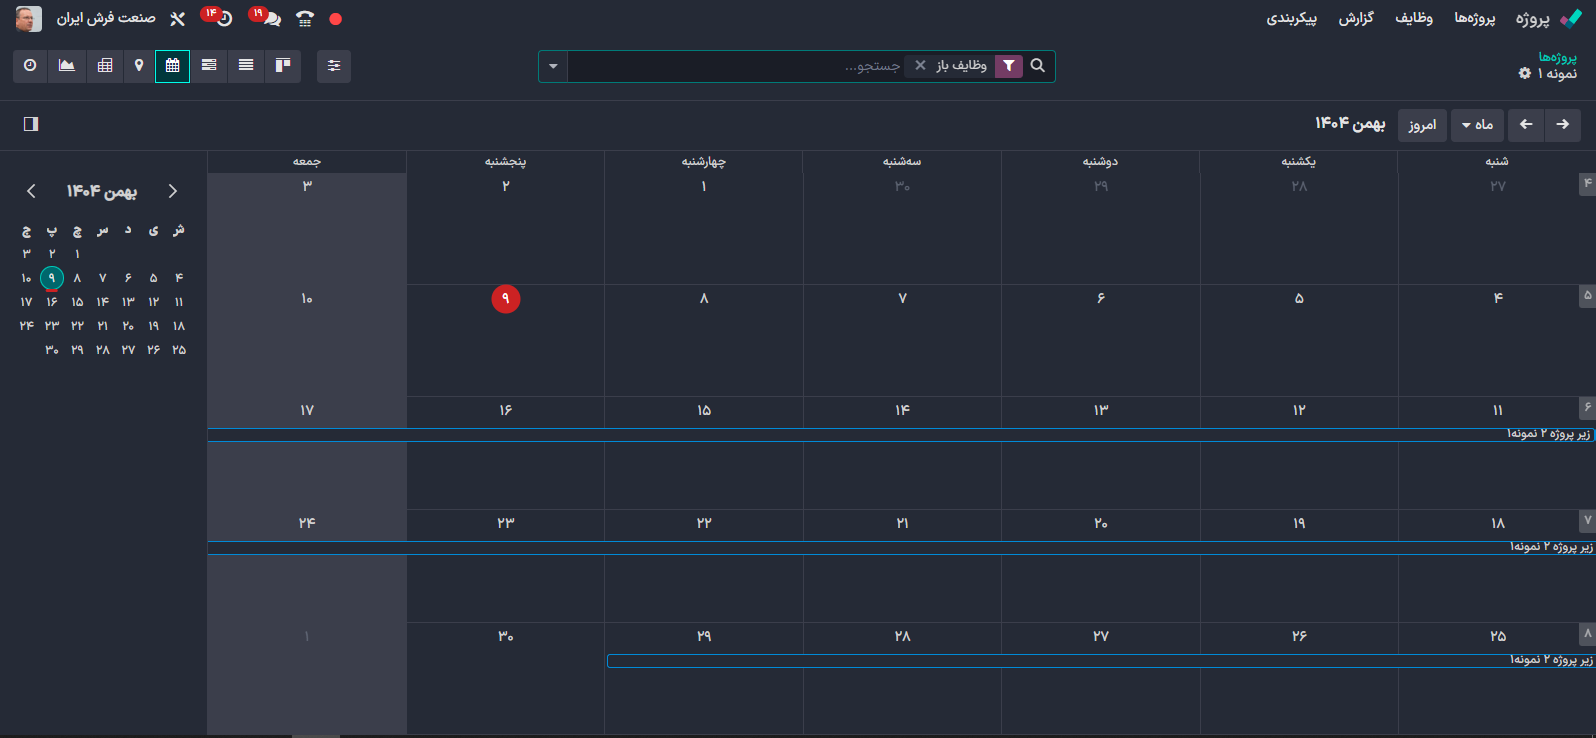Open the conversations icon with badge 19

(x=271, y=19)
